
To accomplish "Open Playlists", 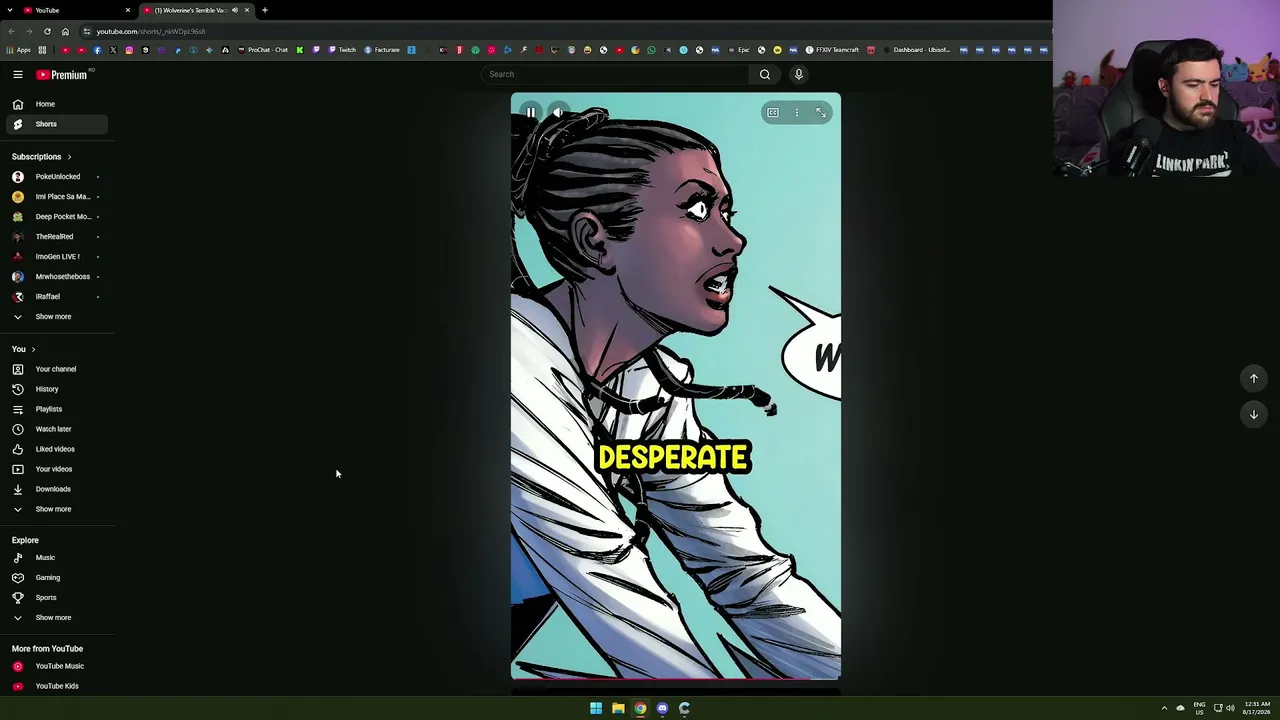I will (x=55, y=409).
